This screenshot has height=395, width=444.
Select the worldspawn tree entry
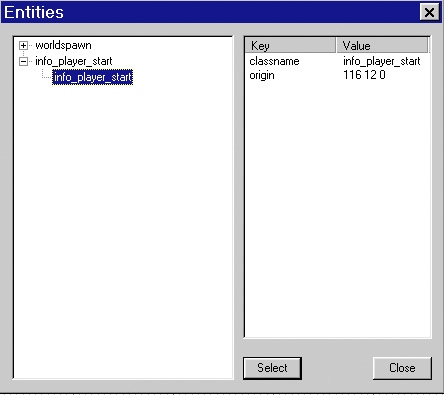63,45
